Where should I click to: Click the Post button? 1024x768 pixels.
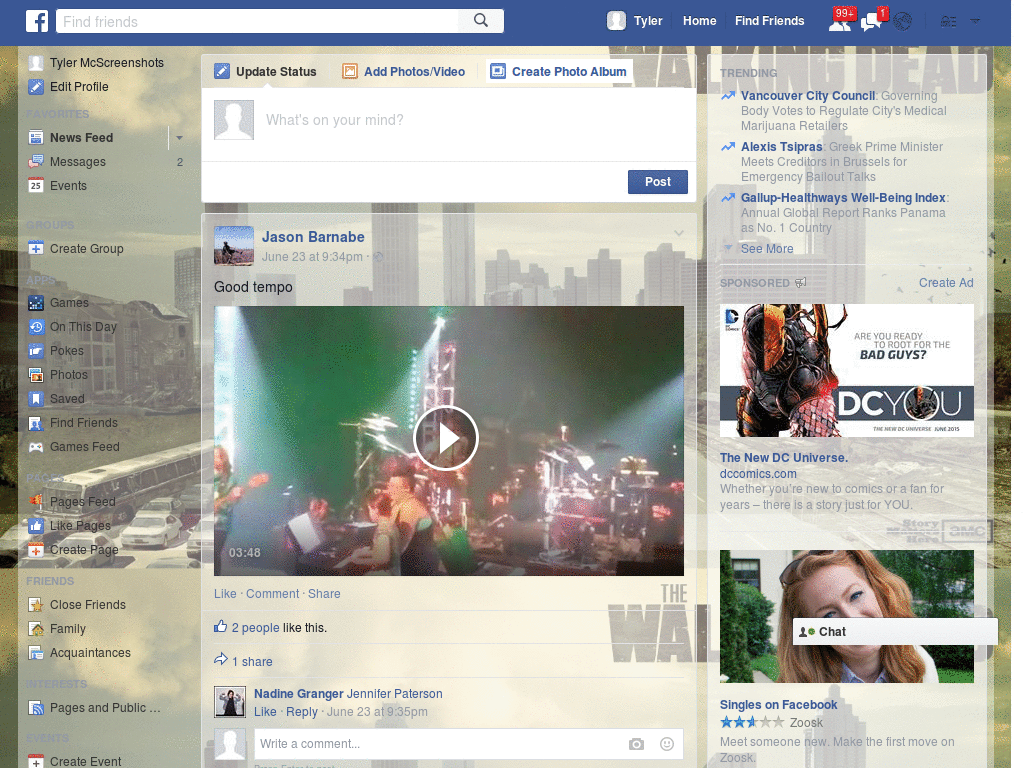[657, 181]
